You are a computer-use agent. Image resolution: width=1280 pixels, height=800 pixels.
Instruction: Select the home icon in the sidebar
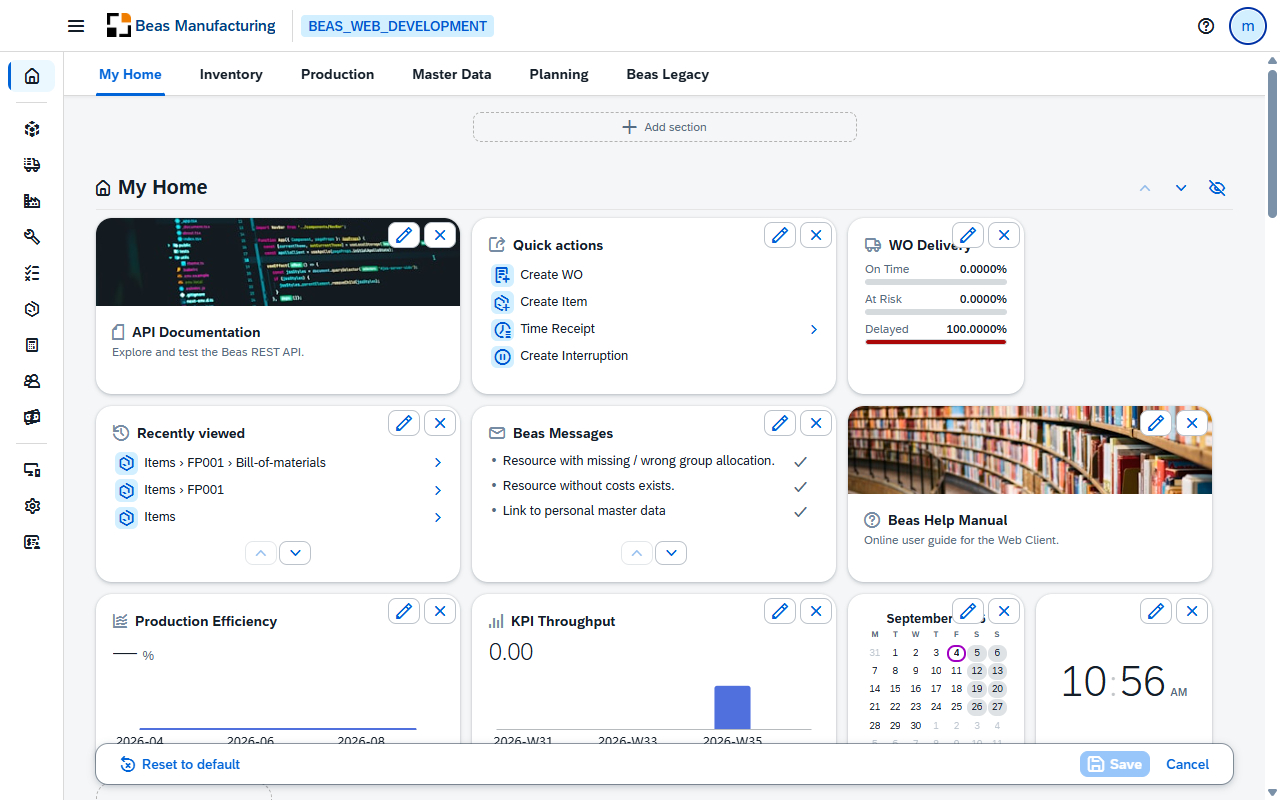tap(32, 76)
